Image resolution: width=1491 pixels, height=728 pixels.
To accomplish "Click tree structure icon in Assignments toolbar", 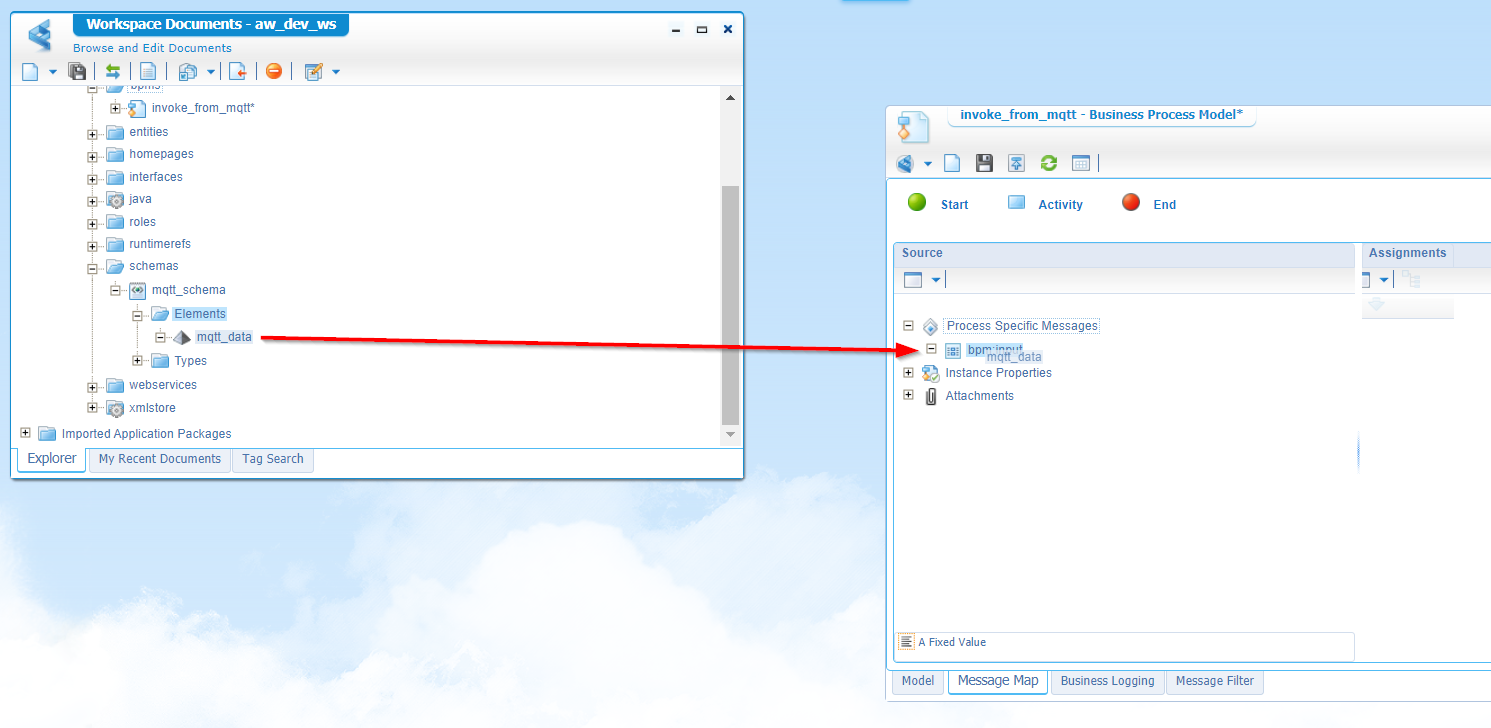I will click(x=1410, y=279).
